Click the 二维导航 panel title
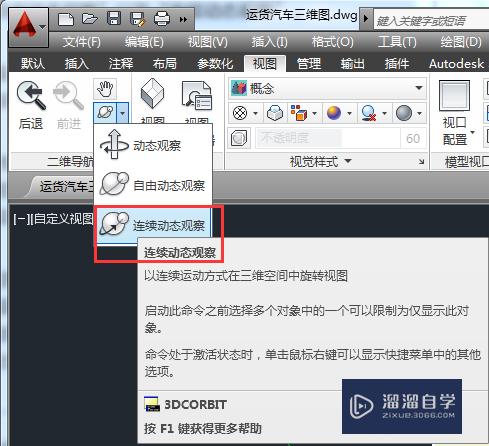Screen dimensions: 489x446 tap(70, 162)
